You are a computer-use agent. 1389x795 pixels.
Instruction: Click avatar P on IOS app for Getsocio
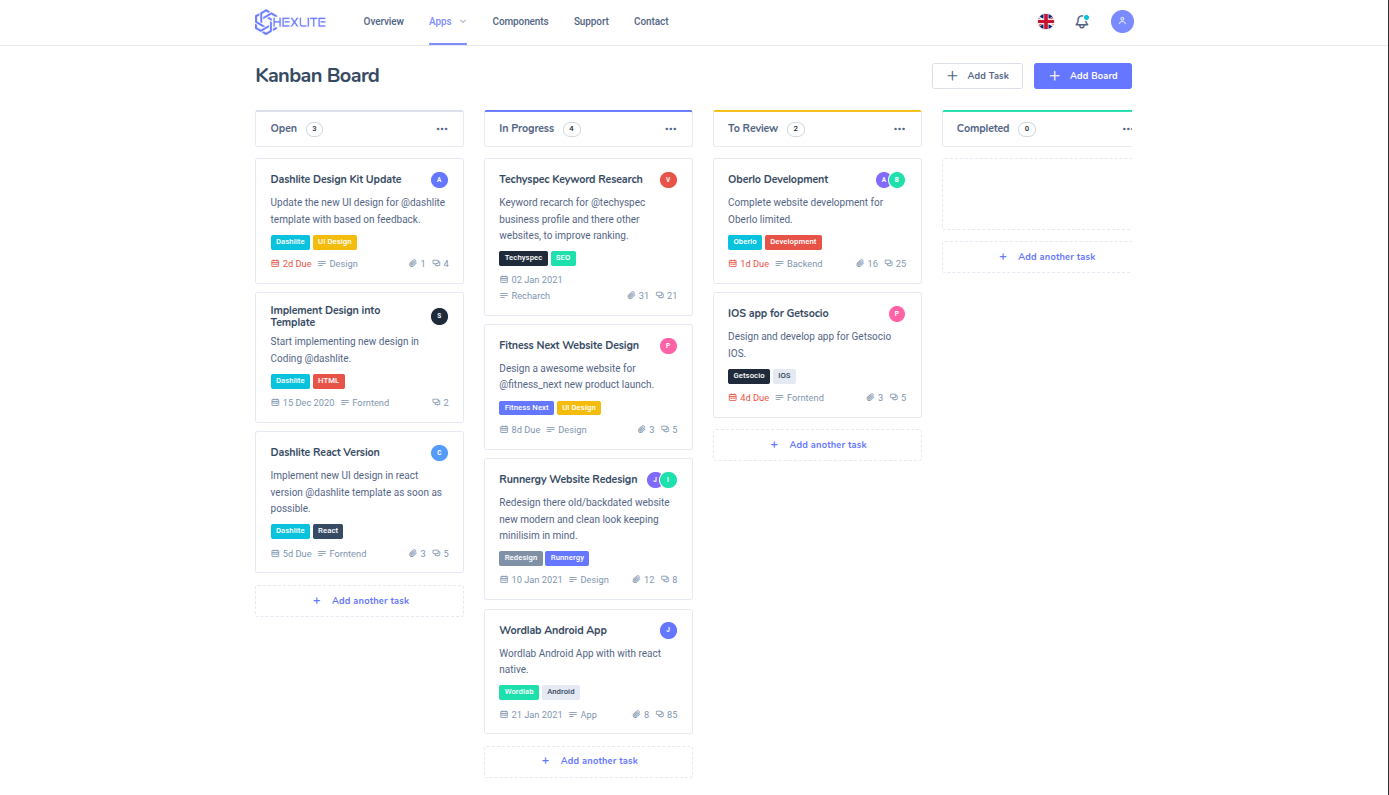click(897, 314)
